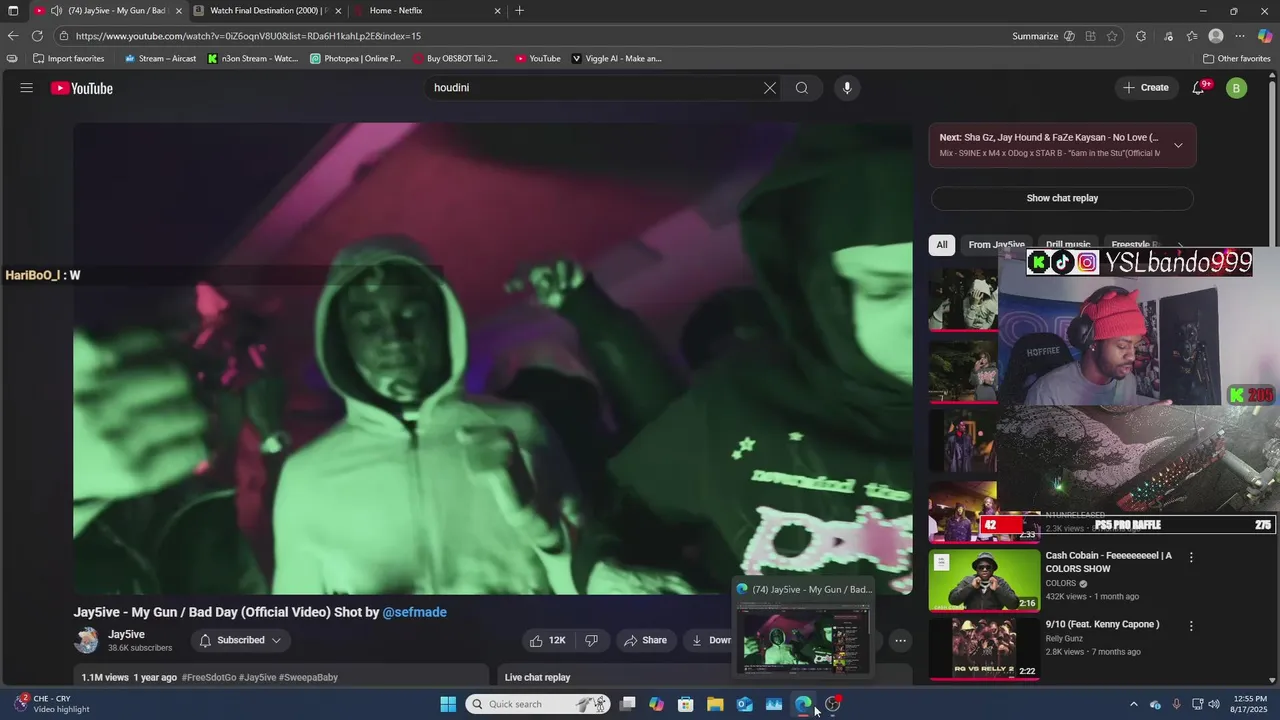Click the Summarize button in address bar
1280x720 pixels.
pyautogui.click(x=1043, y=36)
